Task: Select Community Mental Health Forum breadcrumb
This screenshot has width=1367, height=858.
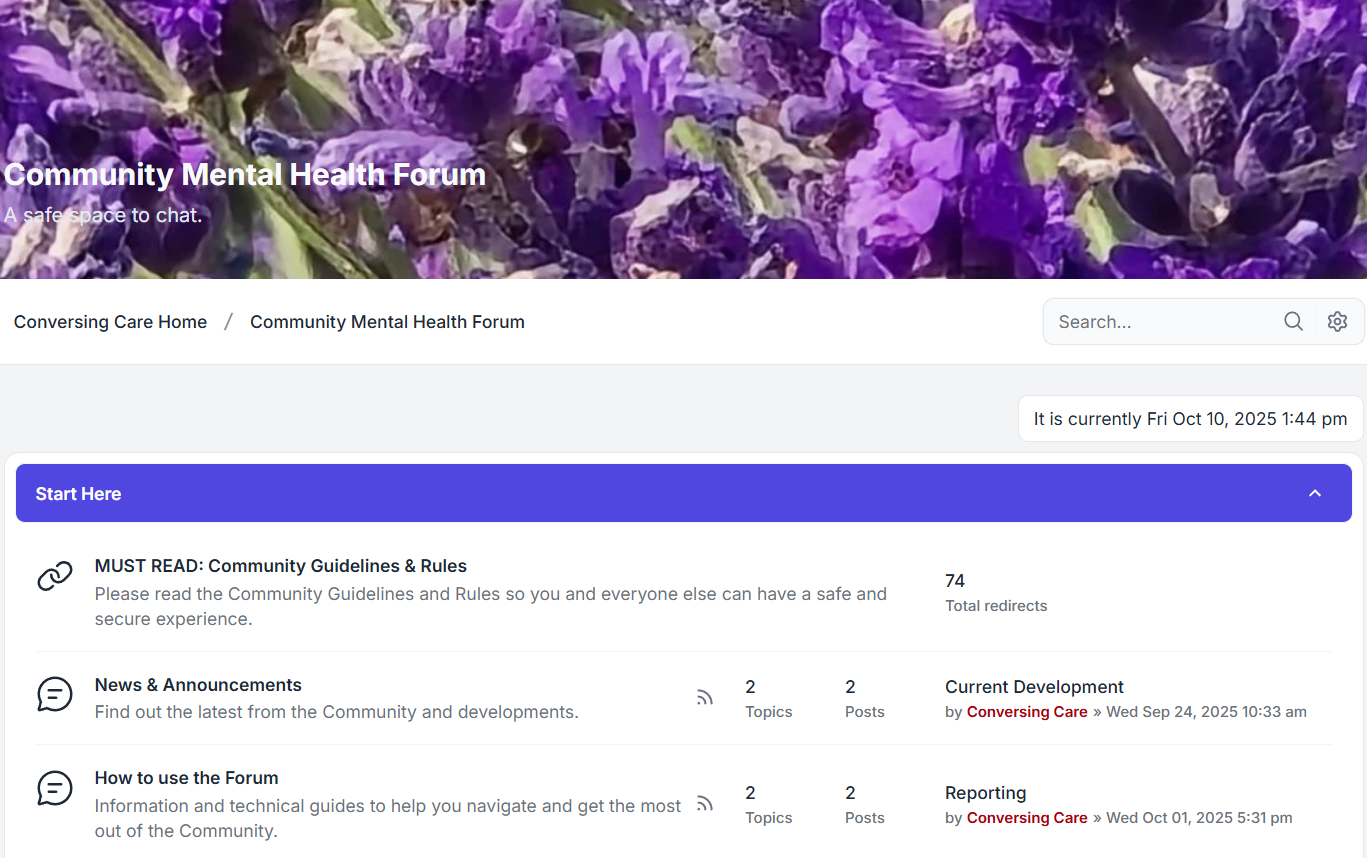Action: point(387,322)
